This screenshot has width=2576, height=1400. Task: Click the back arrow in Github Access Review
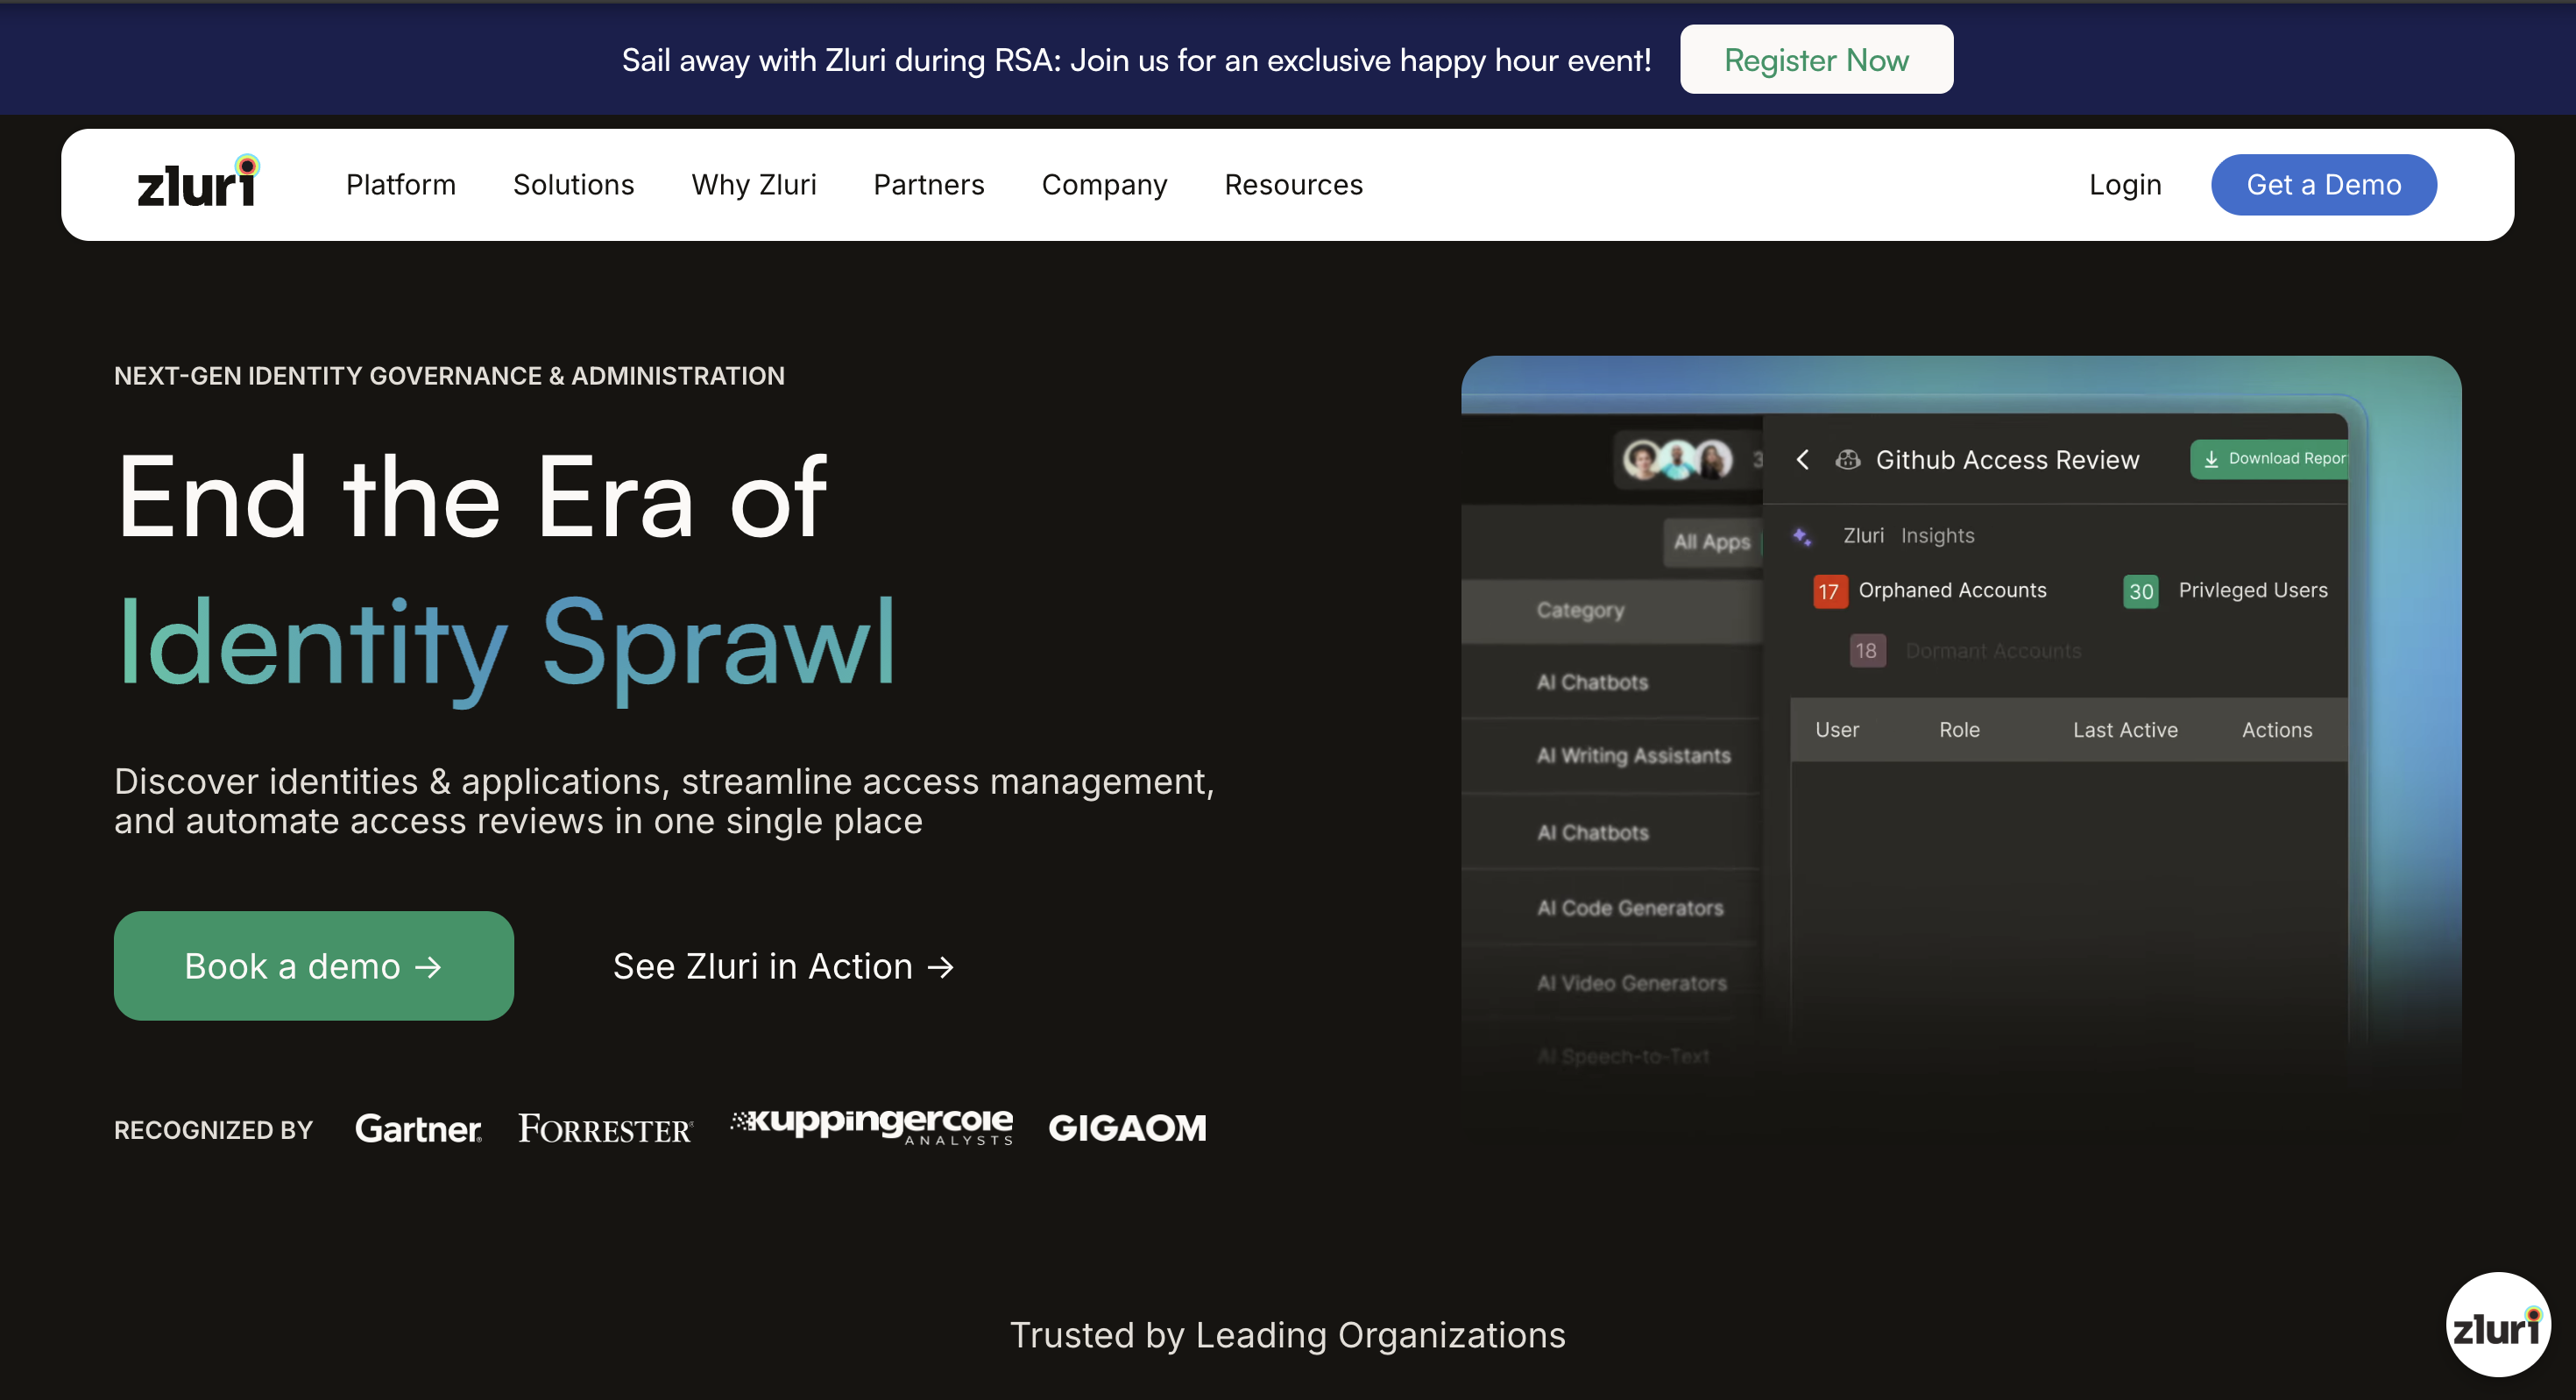[x=1803, y=460]
